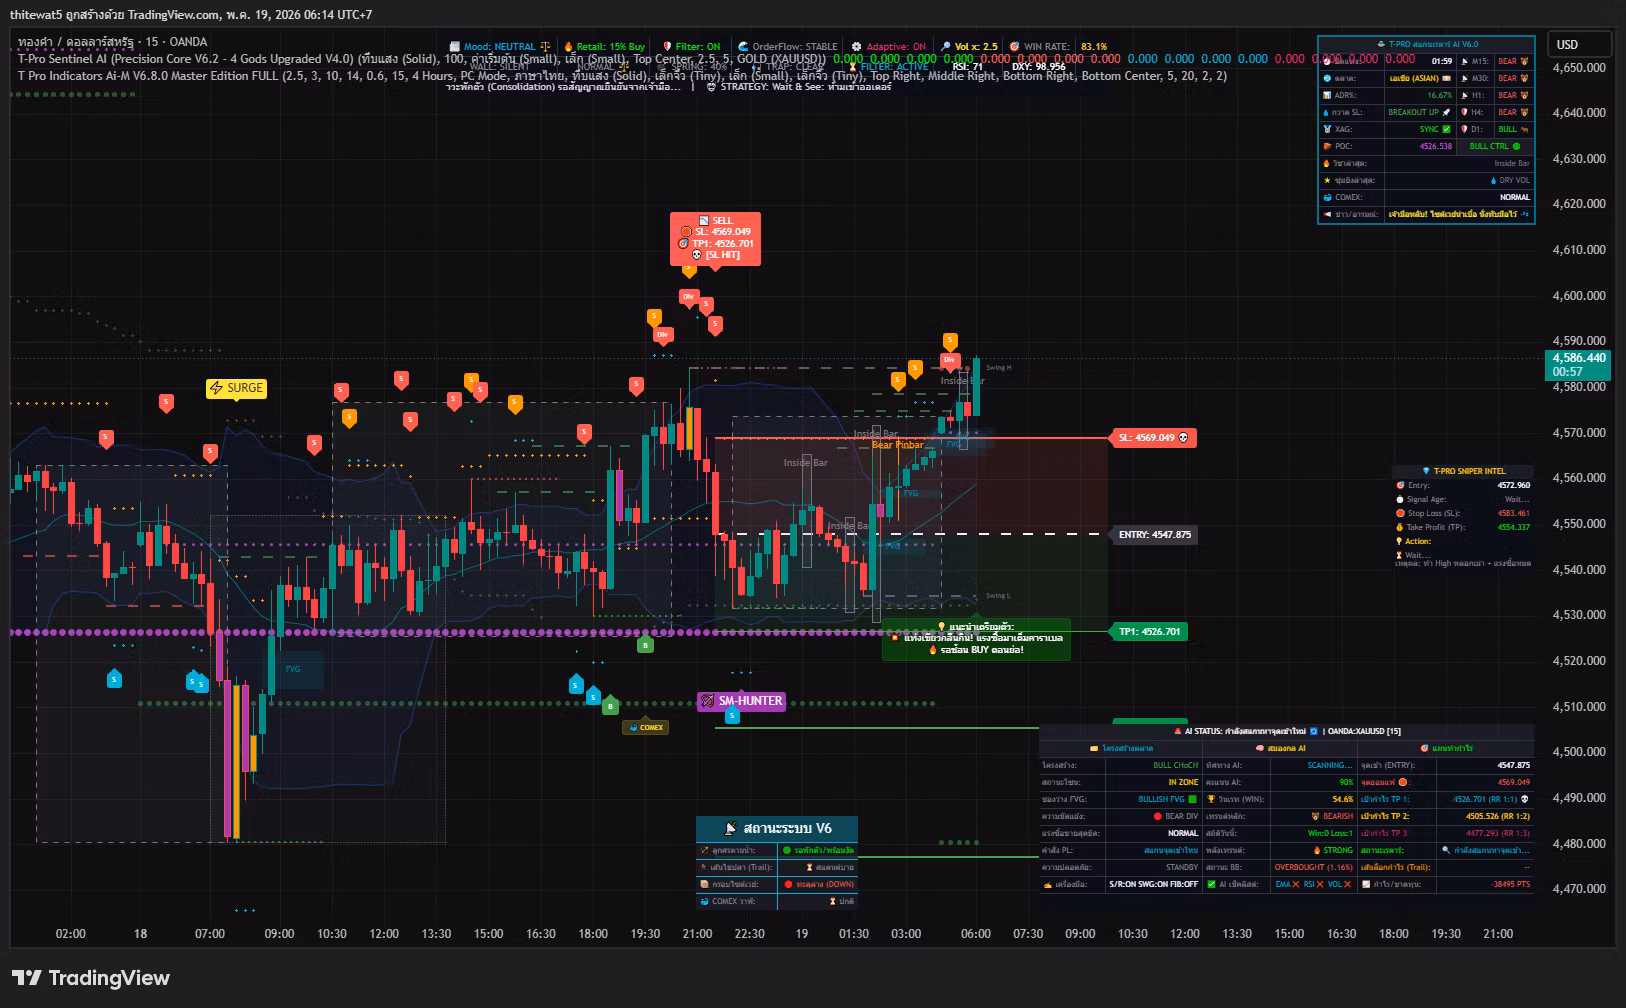This screenshot has width=1626, height=1008.
Task: Click the OrderFlow: STABLE status
Action: click(x=788, y=46)
